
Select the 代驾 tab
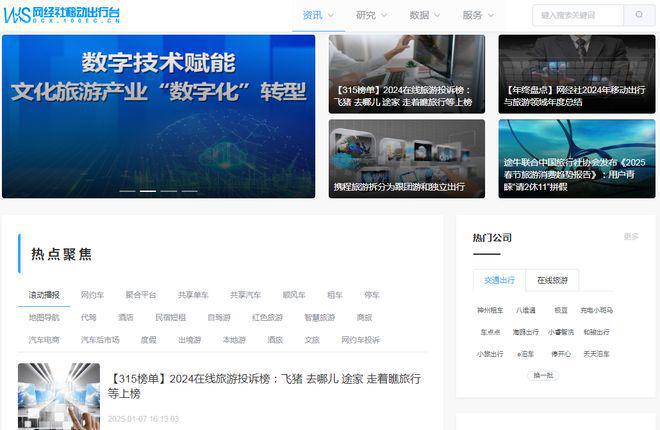[88, 317]
